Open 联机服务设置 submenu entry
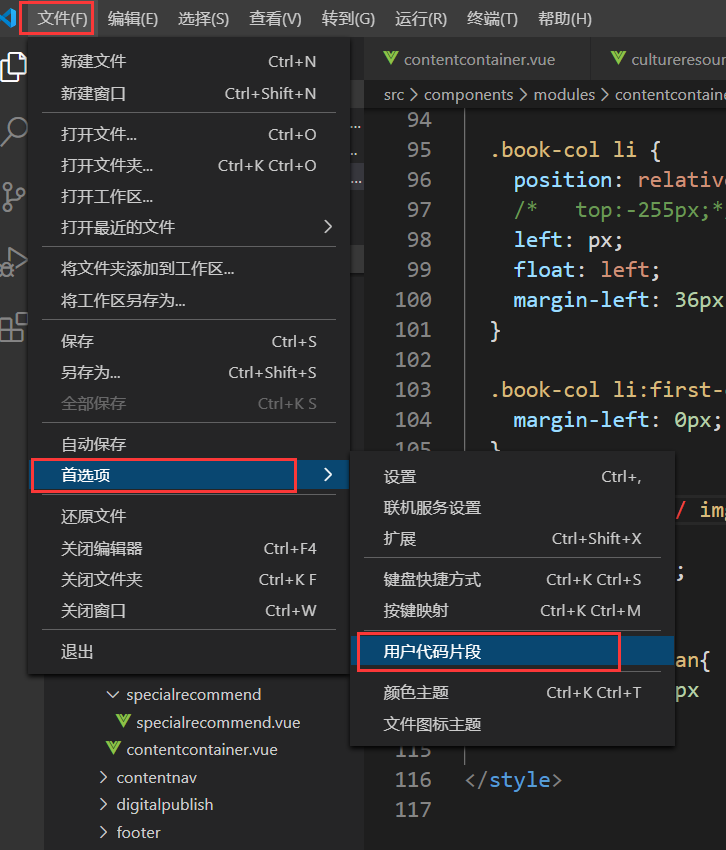The height and width of the screenshot is (850, 726). pyautogui.click(x=512, y=507)
